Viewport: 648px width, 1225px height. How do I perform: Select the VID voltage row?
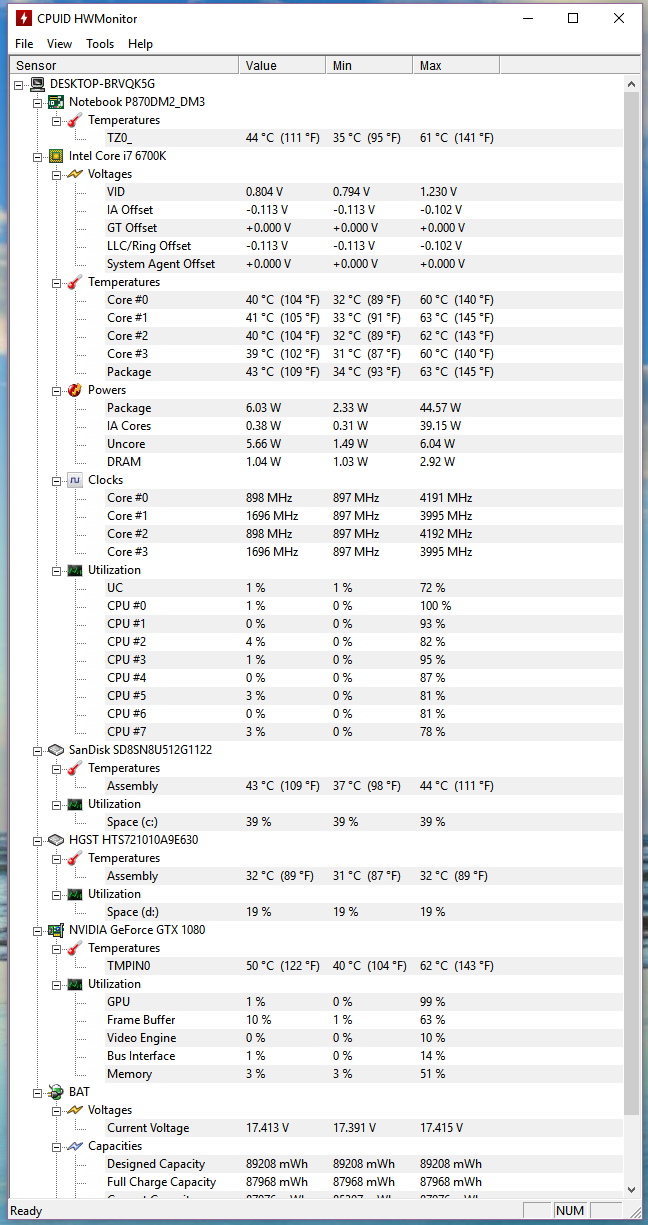[x=364, y=192]
